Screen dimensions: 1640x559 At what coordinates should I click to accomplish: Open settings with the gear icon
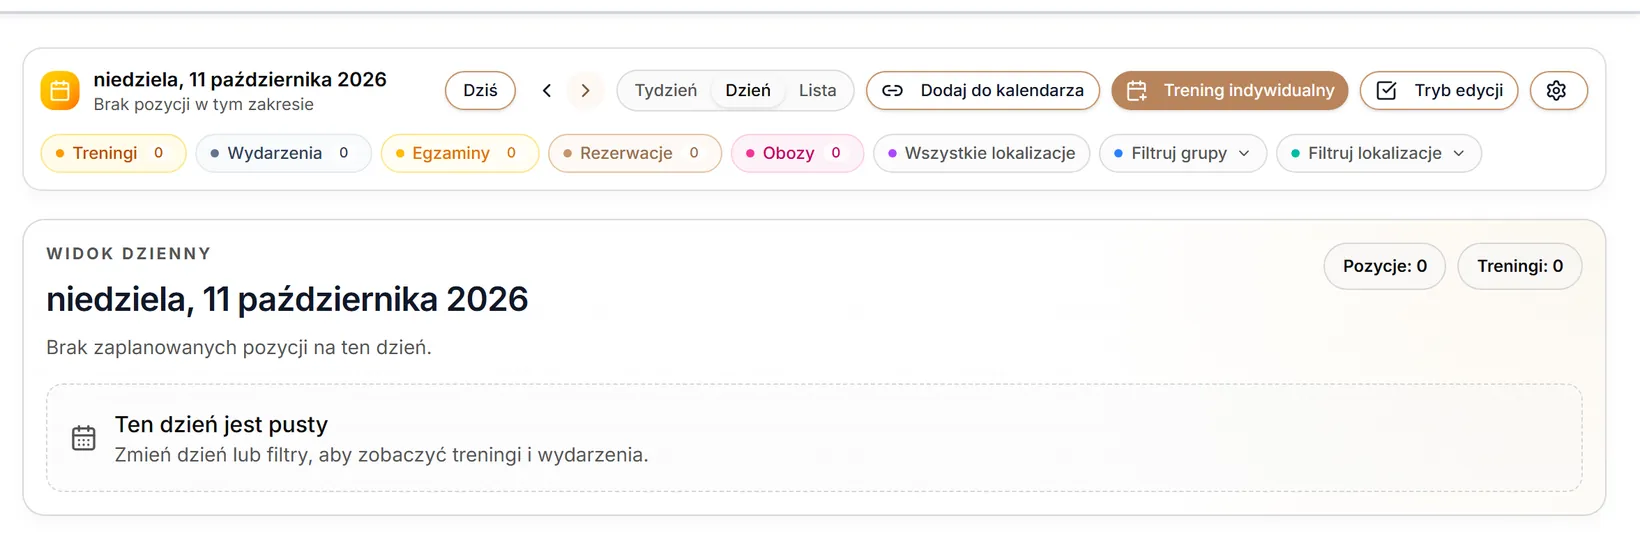[1558, 91]
